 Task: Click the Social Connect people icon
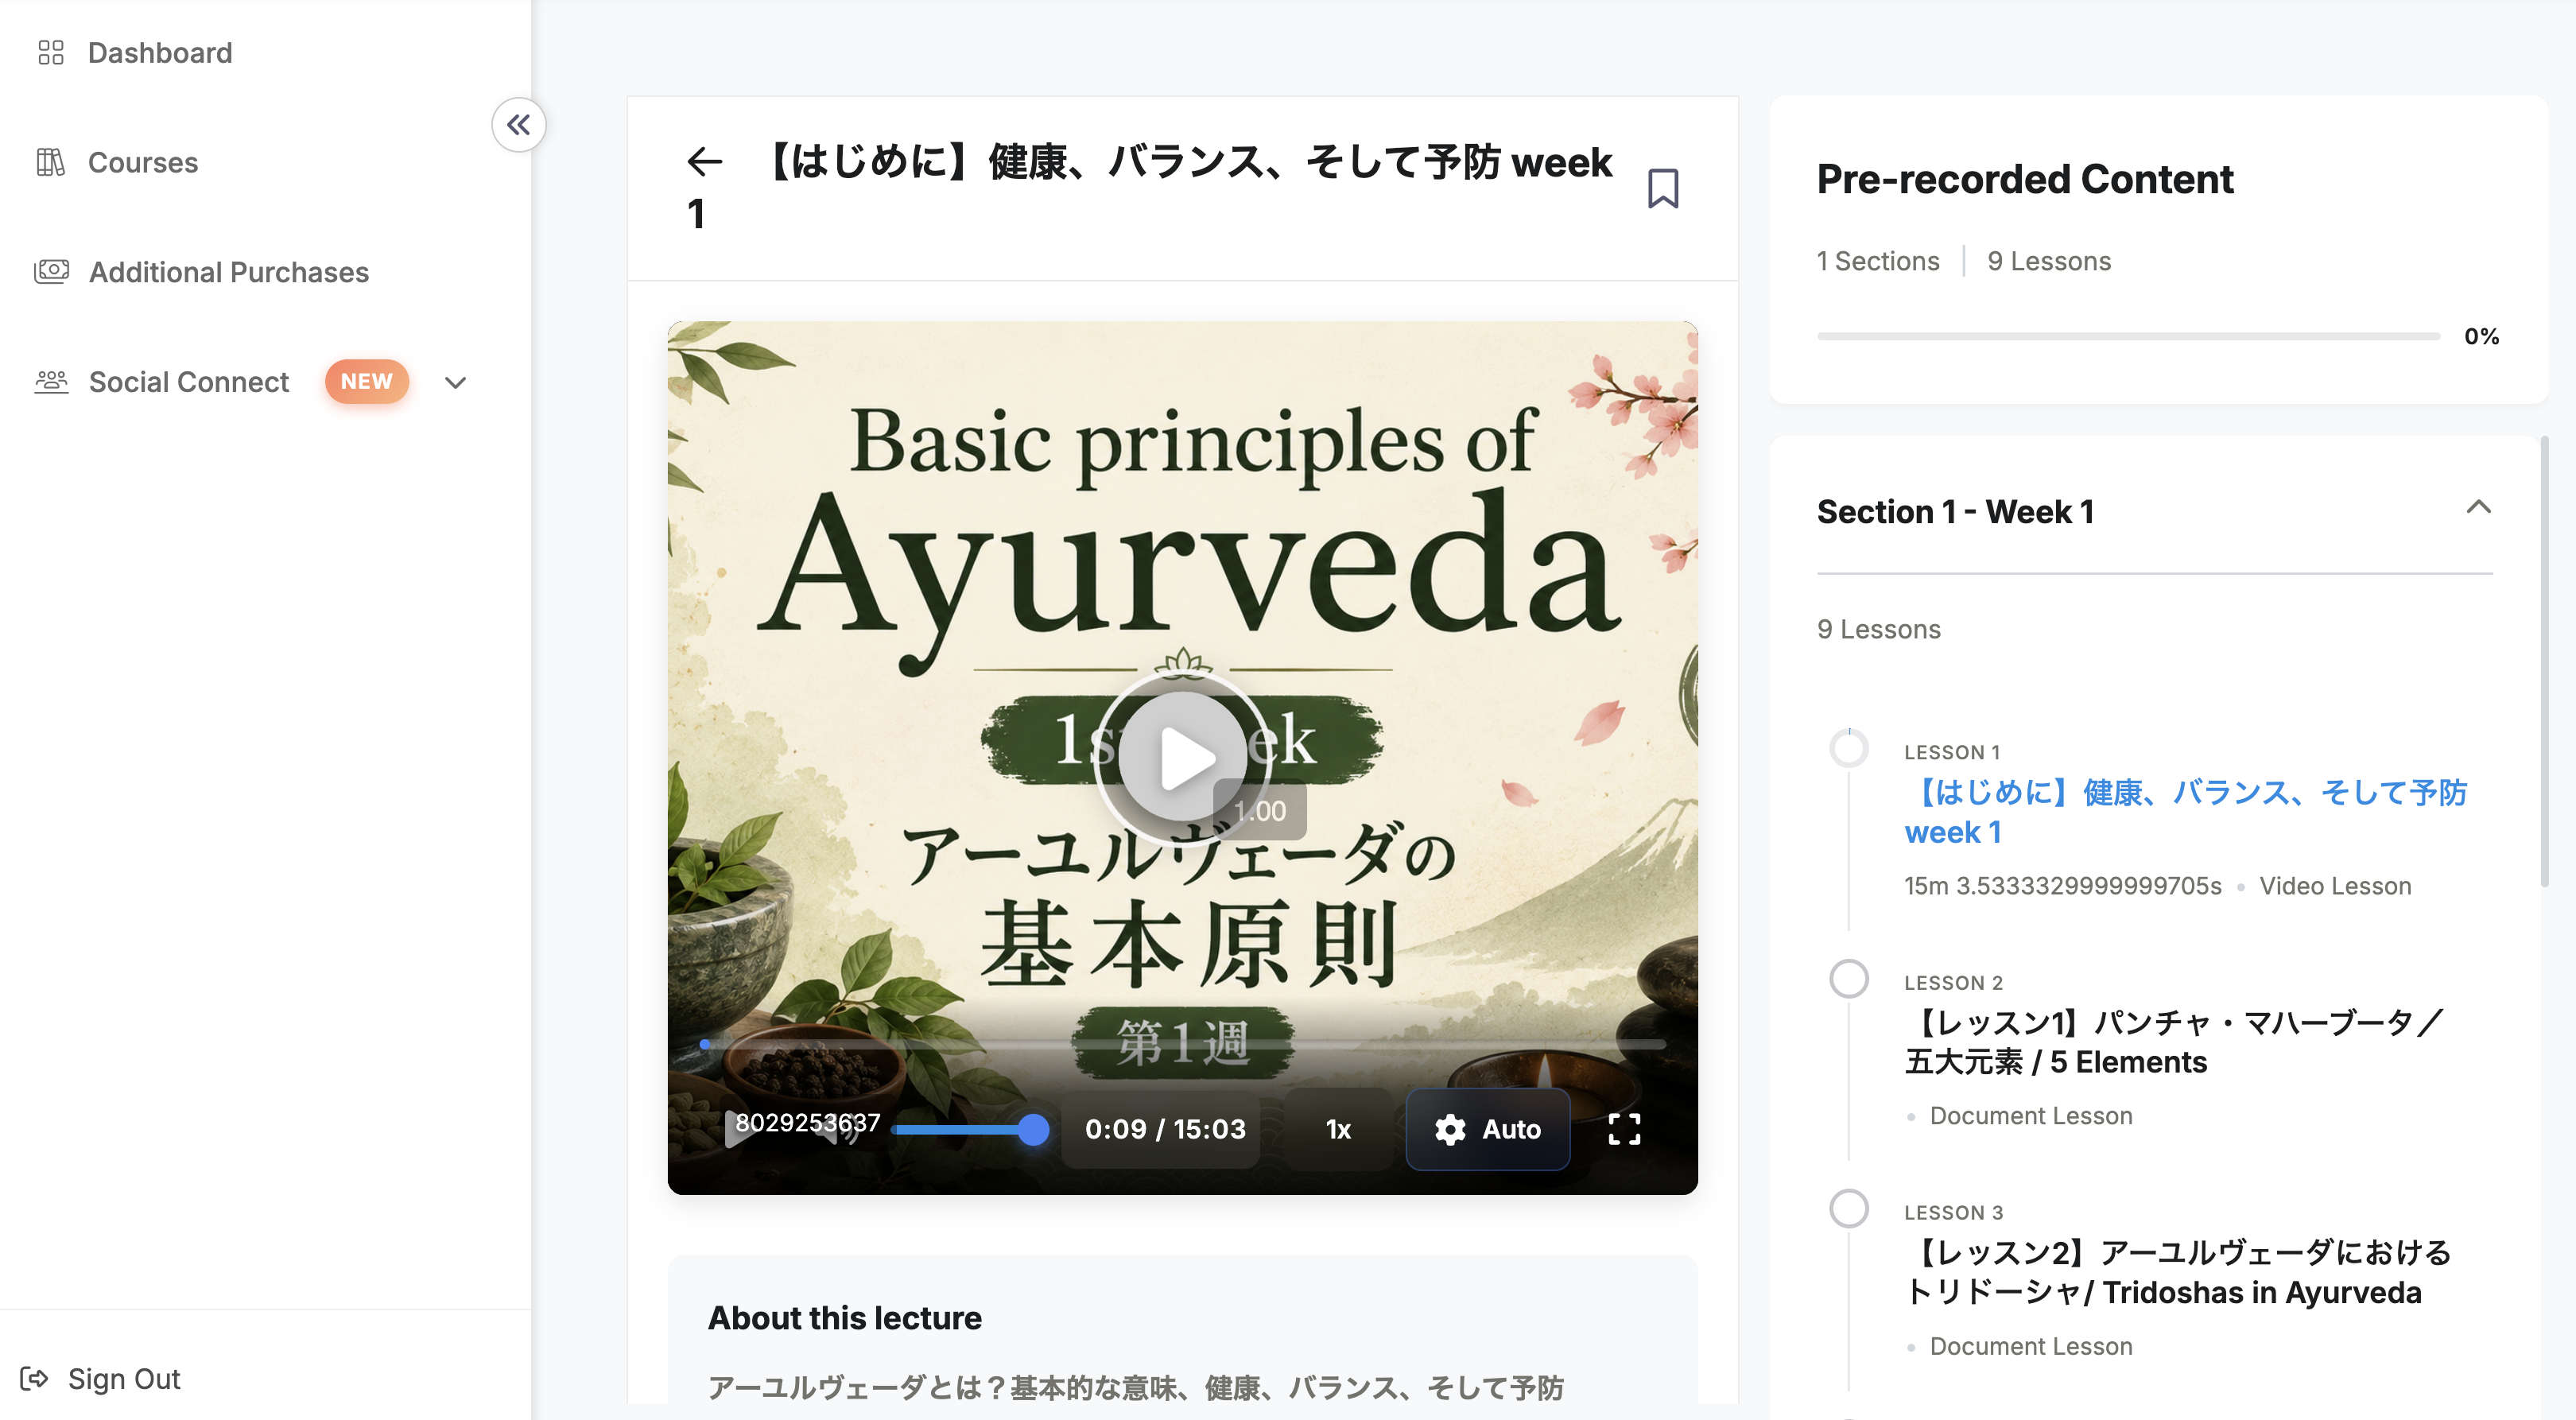click(51, 381)
